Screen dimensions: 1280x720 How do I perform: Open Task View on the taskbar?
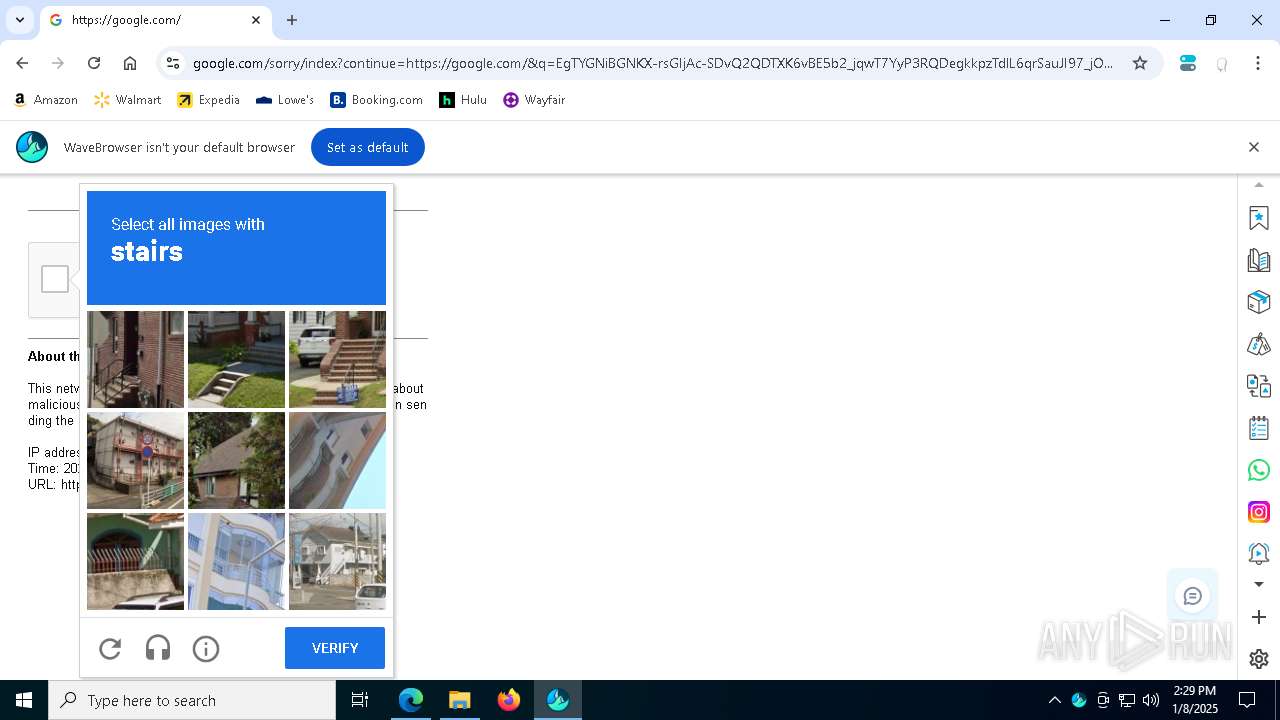click(360, 700)
